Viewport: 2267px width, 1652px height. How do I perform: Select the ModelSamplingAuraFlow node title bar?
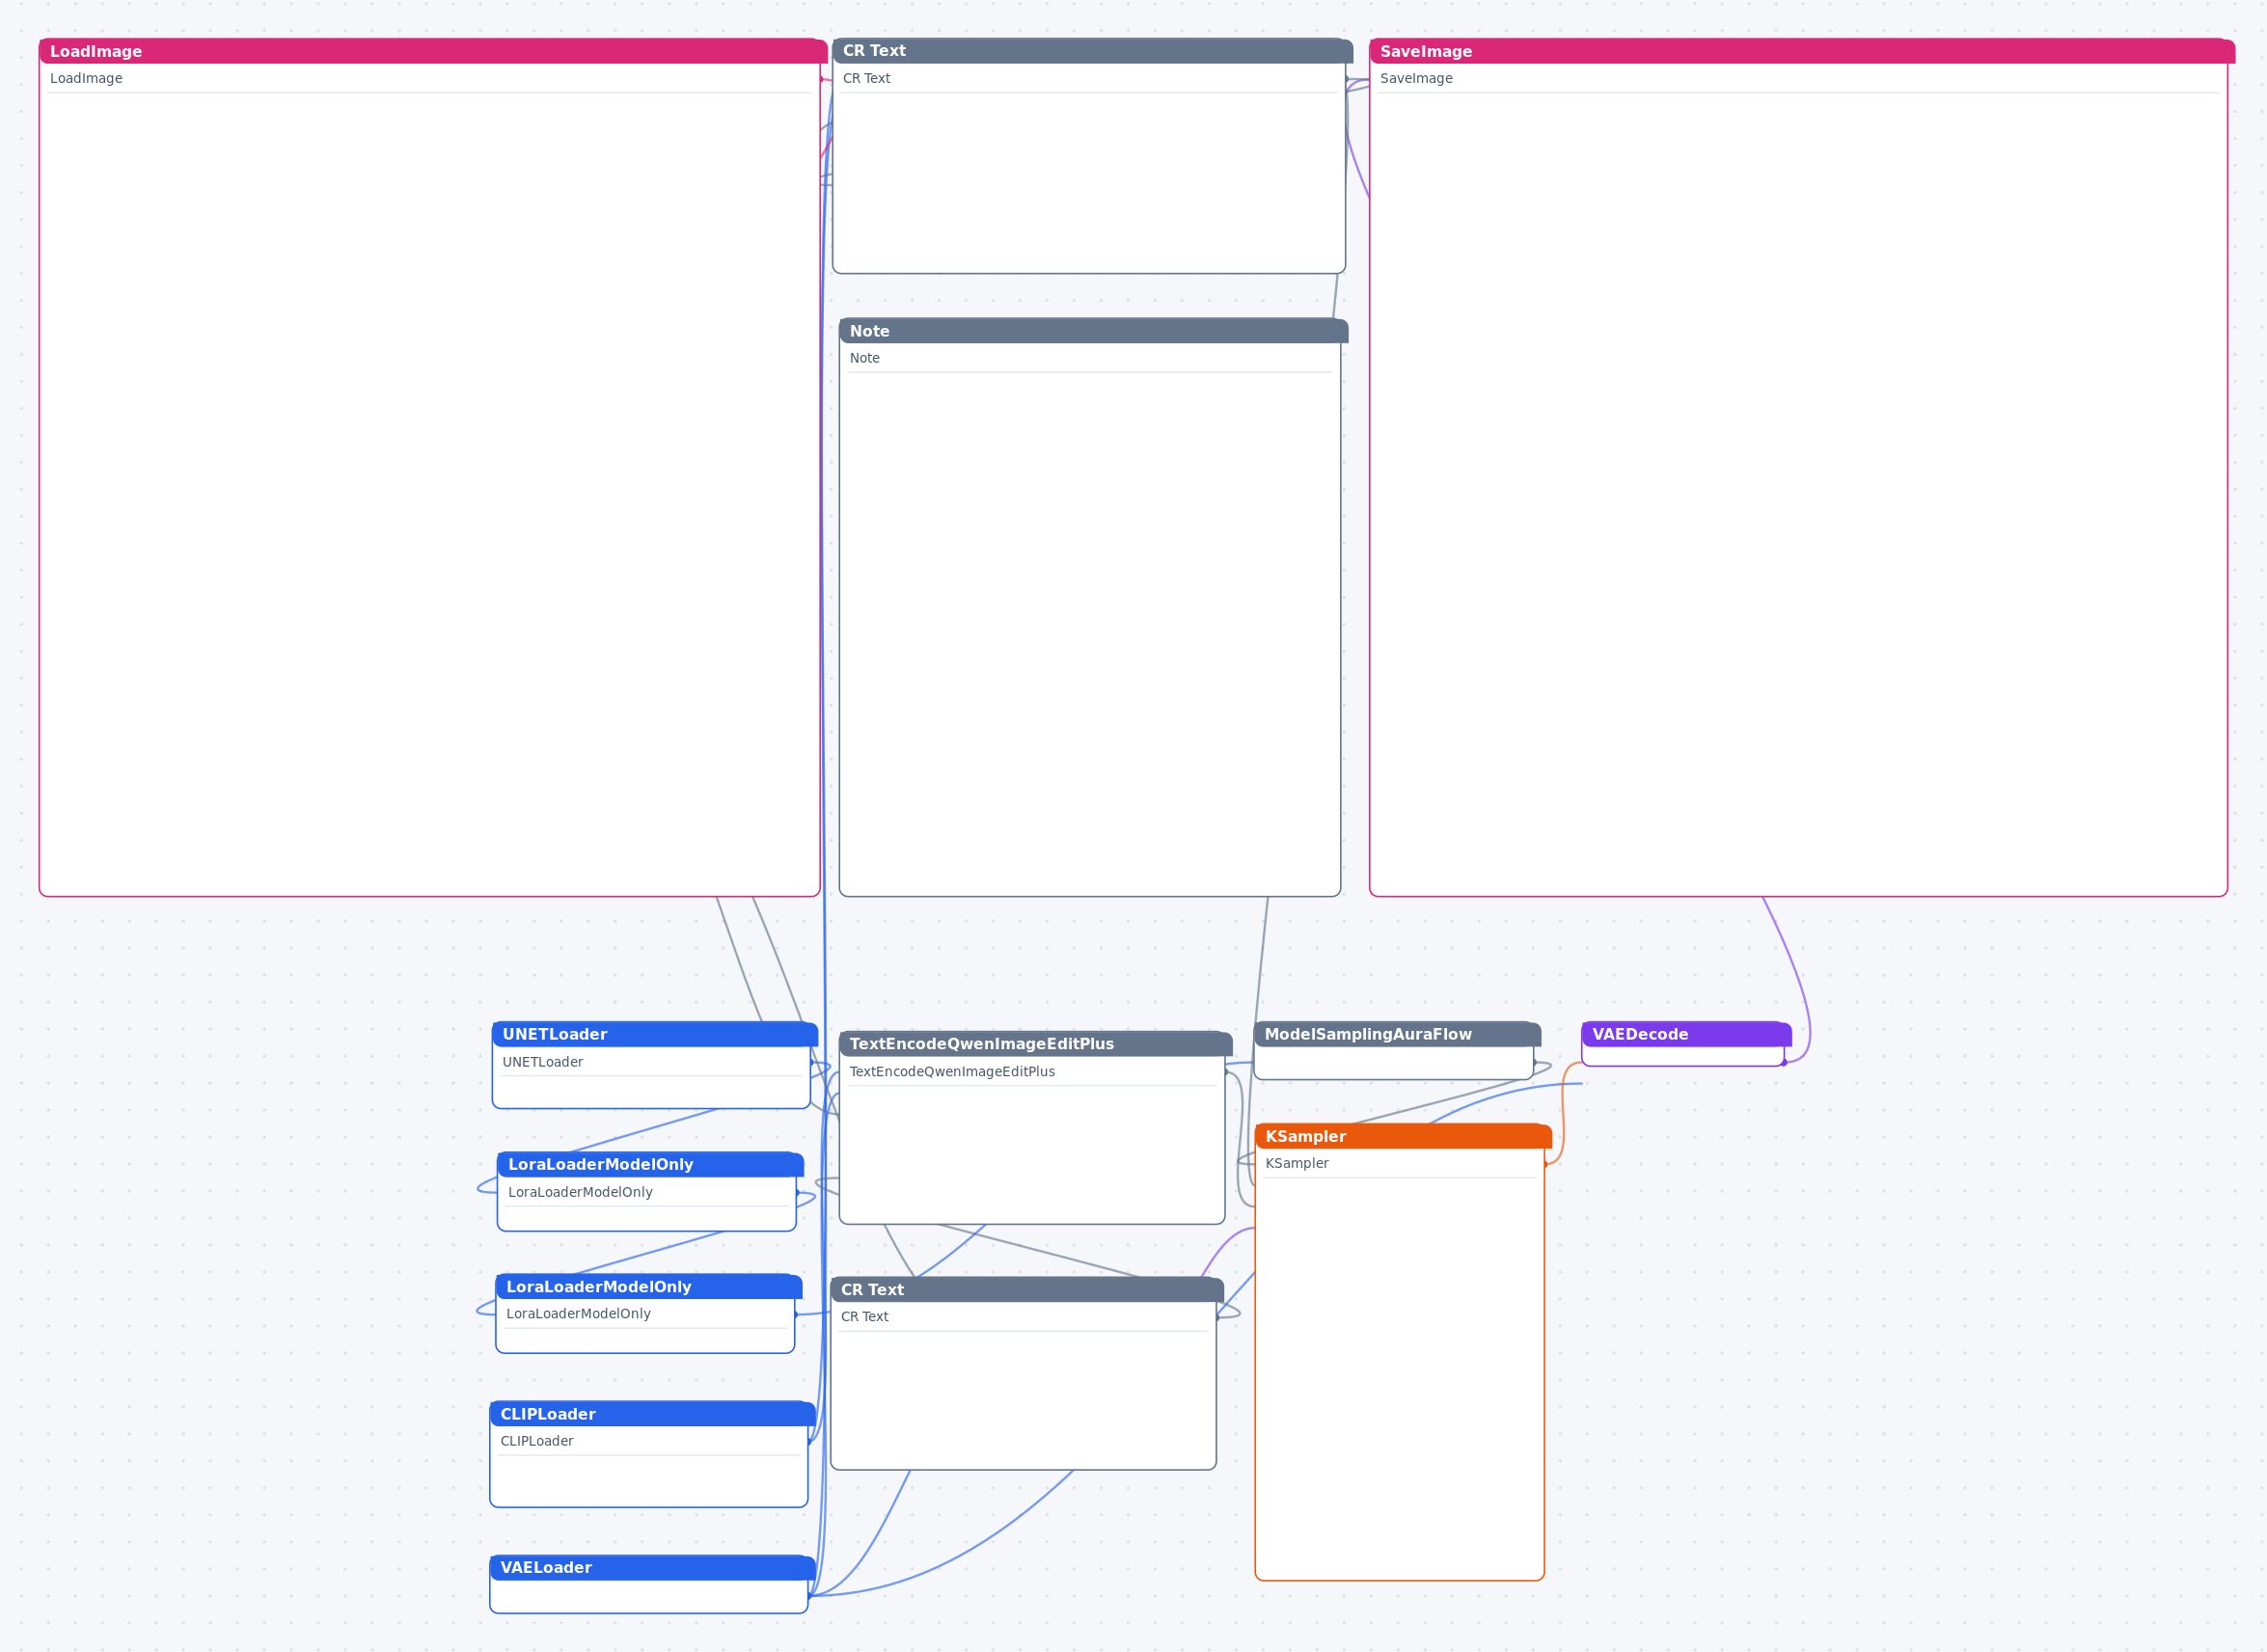coord(1397,1034)
